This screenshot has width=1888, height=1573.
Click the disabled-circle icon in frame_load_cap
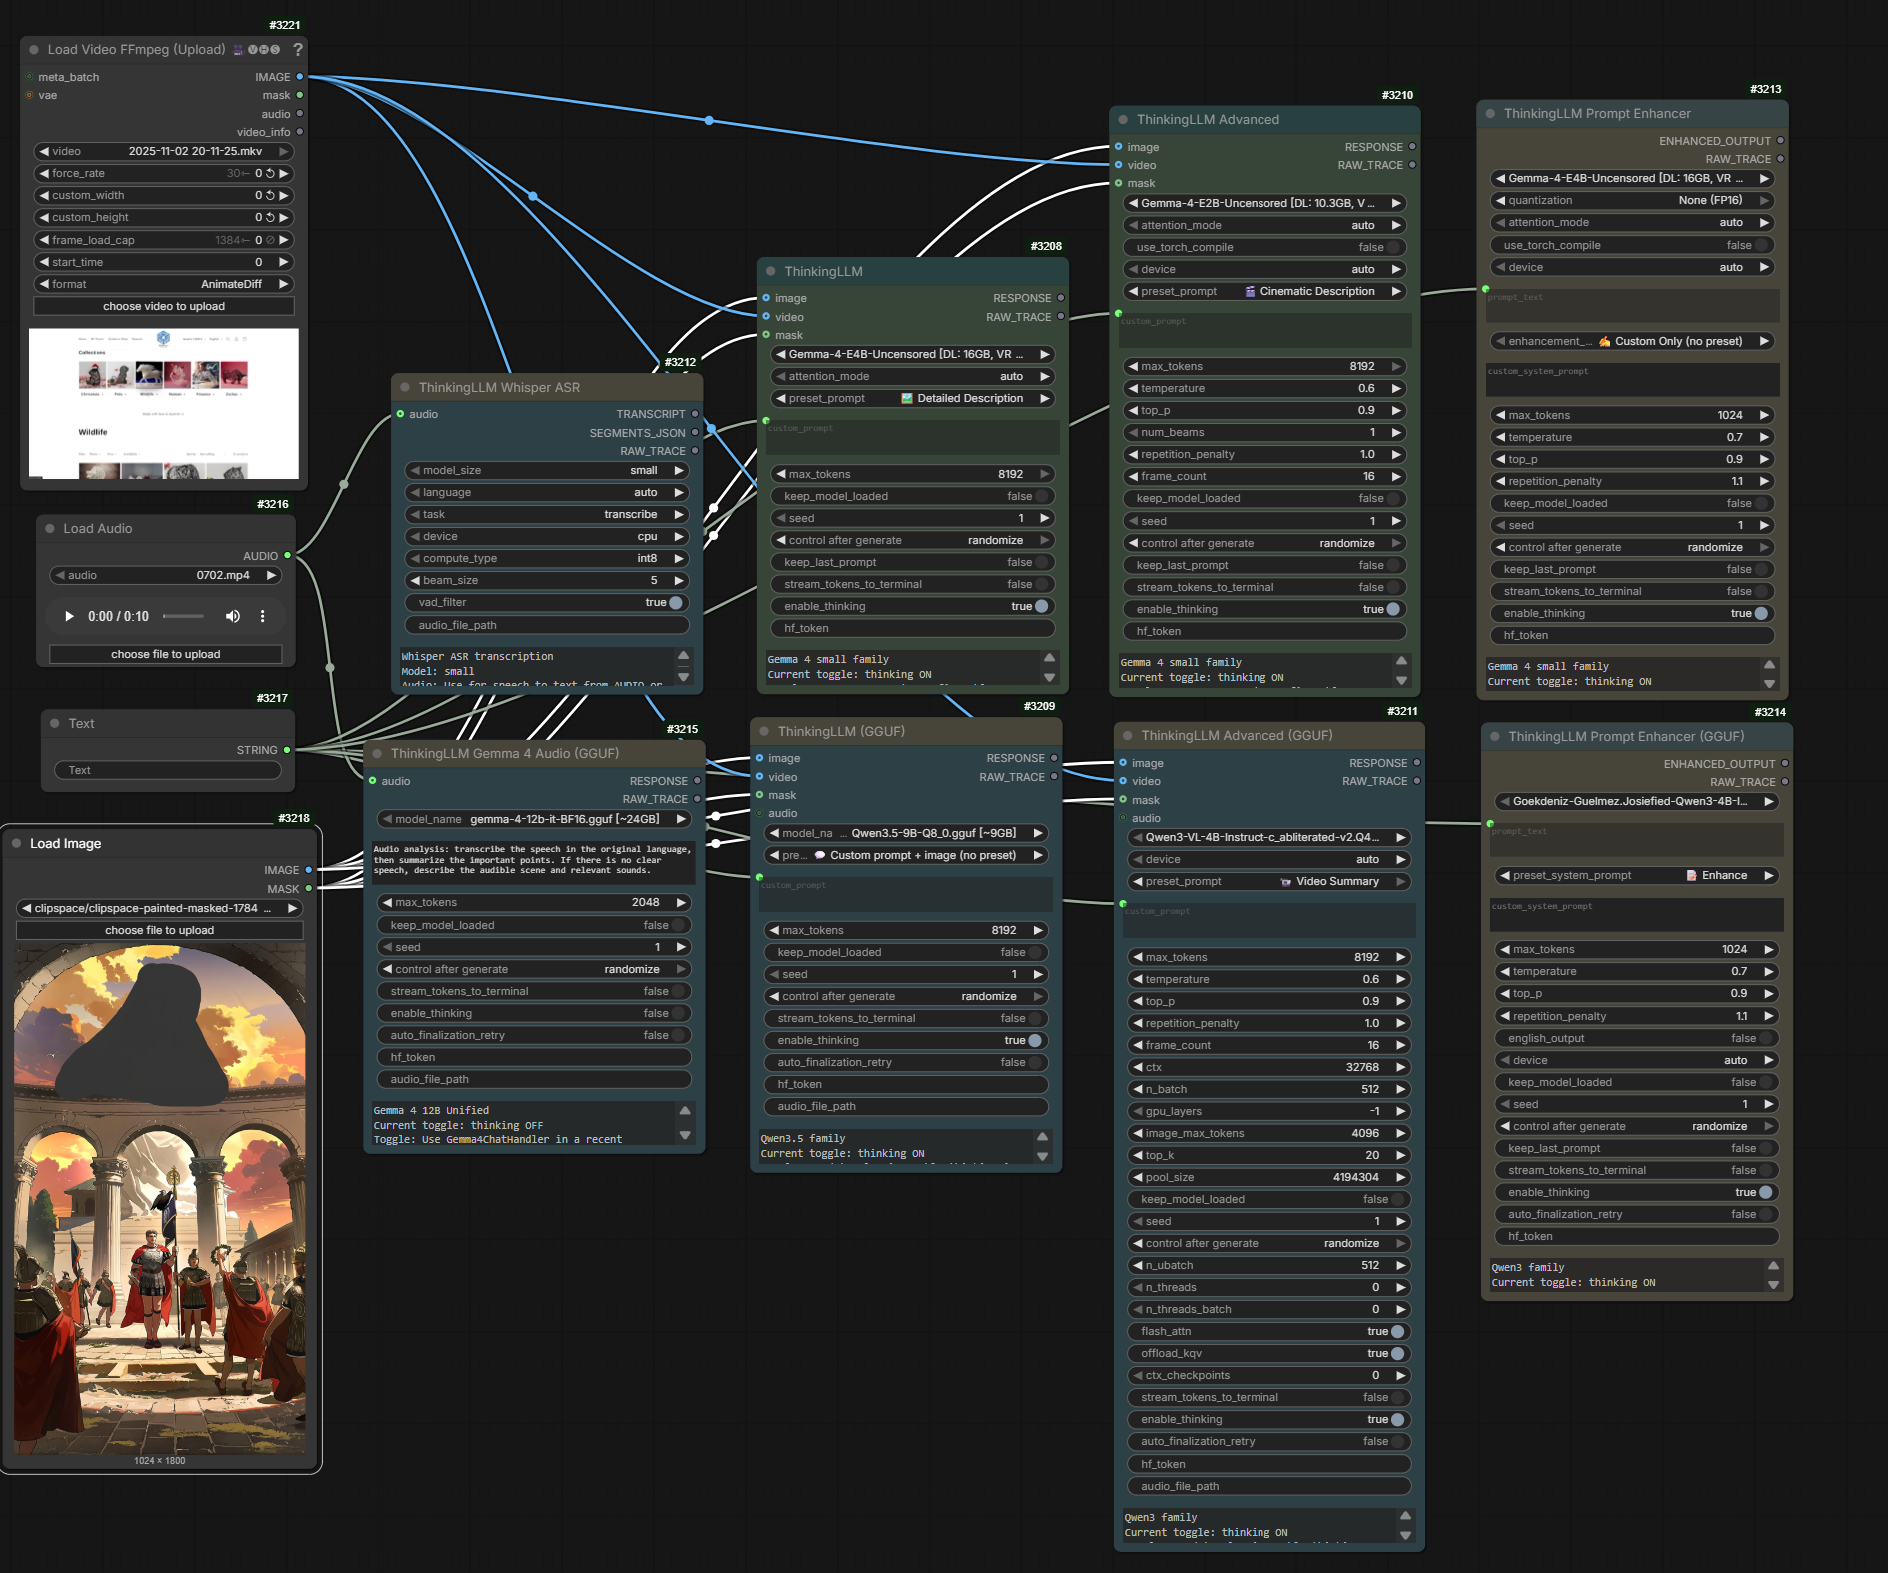click(x=270, y=240)
